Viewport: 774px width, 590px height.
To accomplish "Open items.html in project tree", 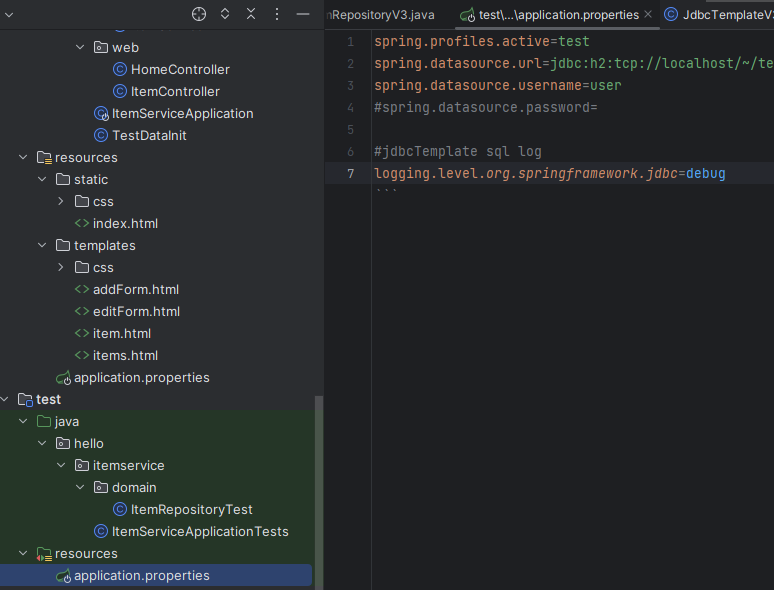I will 125,355.
